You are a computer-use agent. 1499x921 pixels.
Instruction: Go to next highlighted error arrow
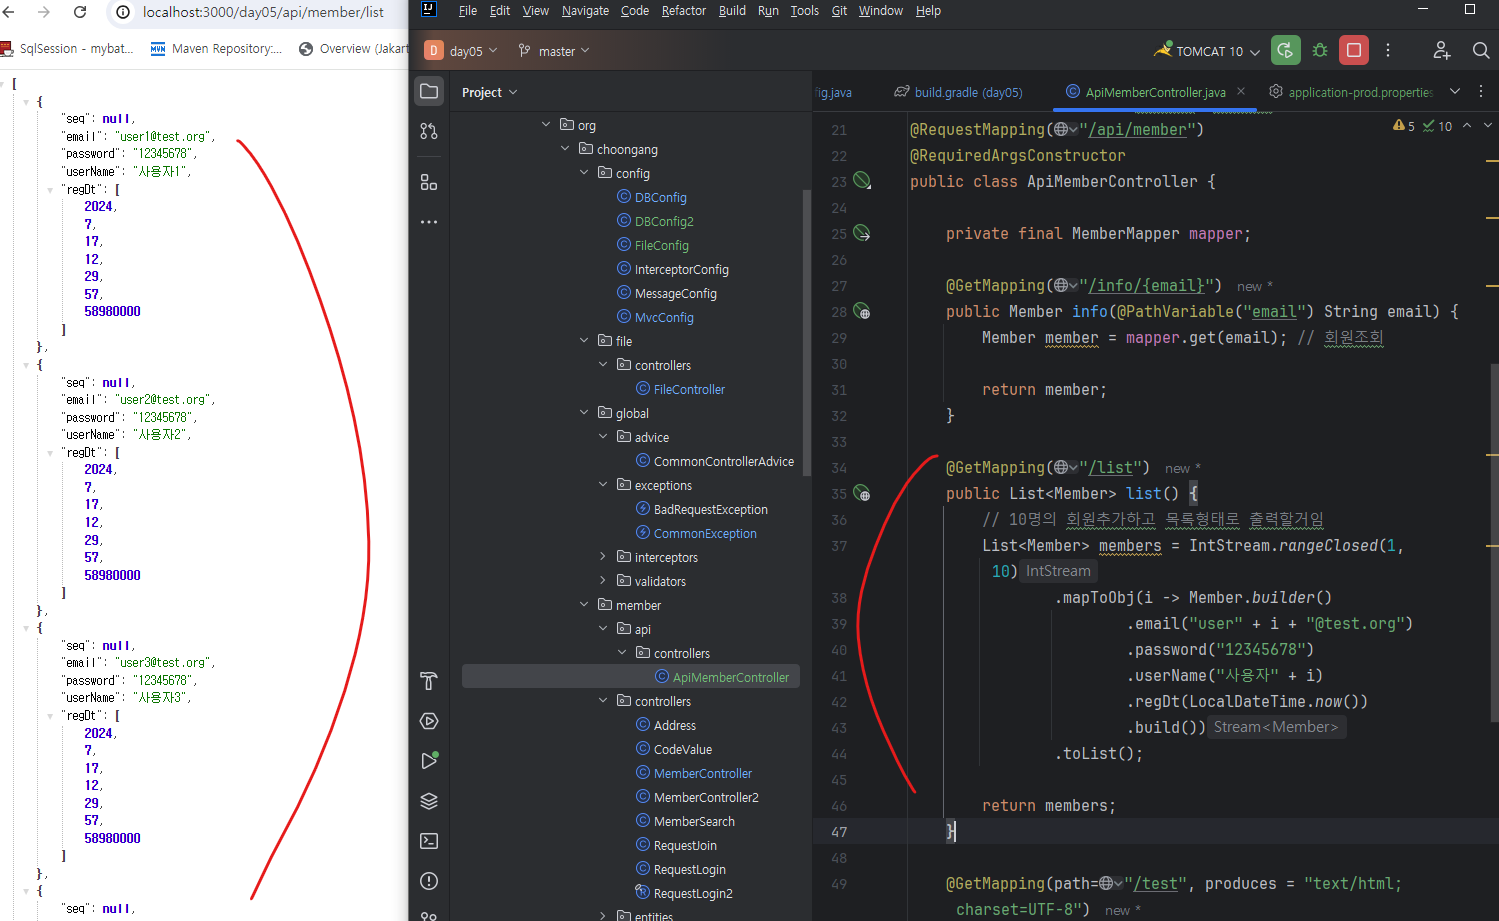[1488, 126]
